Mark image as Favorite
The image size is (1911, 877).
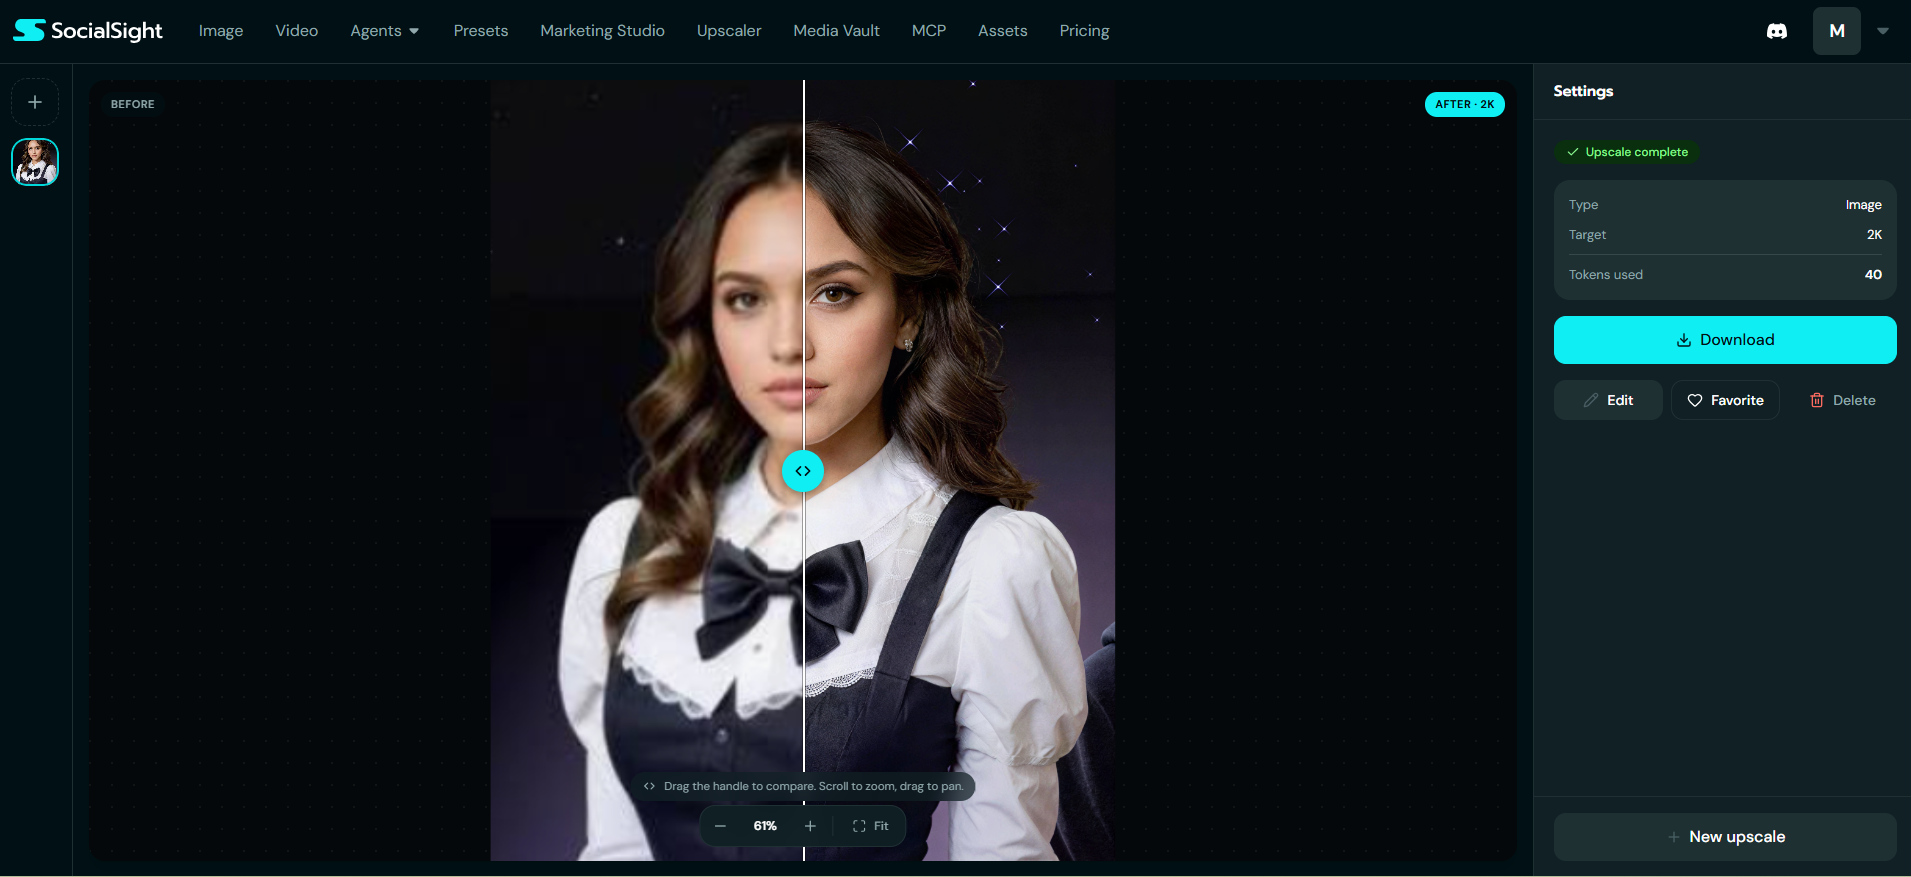point(1725,400)
